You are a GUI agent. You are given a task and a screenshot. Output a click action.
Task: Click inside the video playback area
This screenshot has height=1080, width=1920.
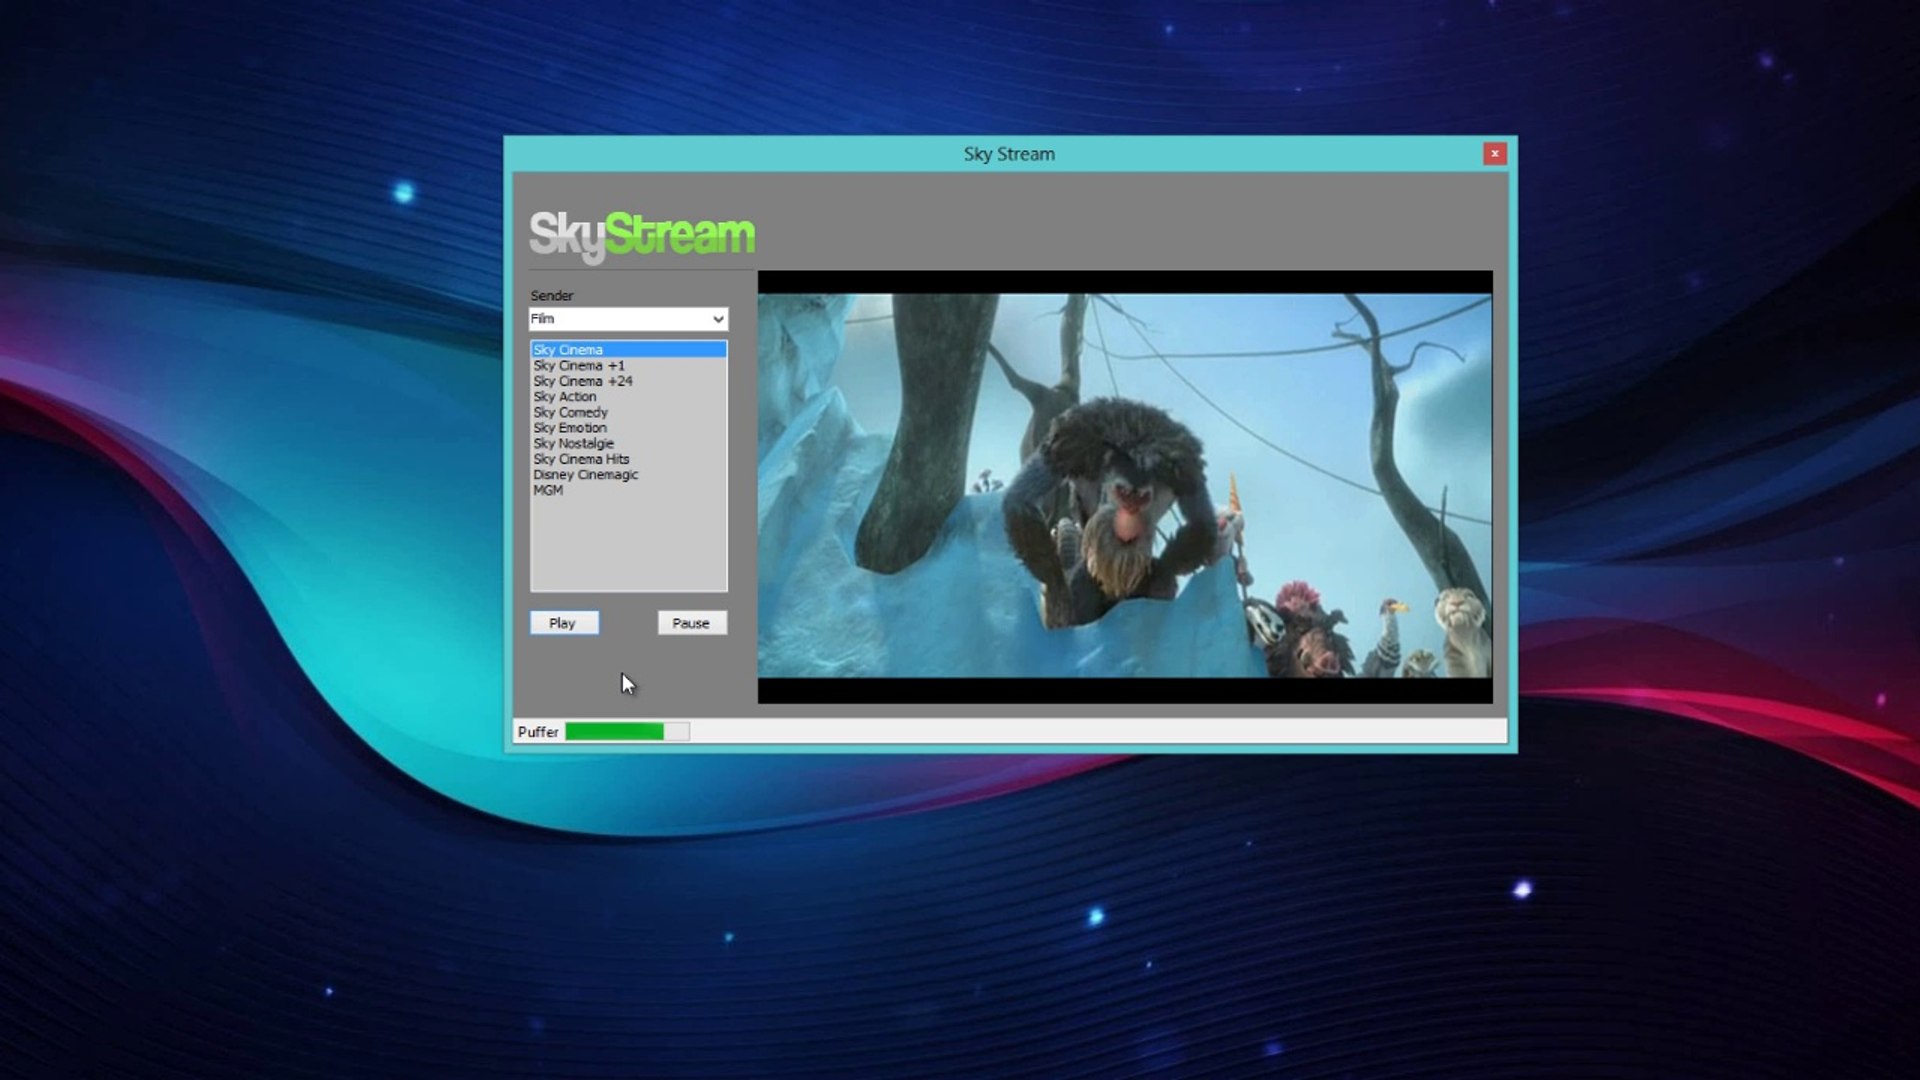pyautogui.click(x=1124, y=486)
